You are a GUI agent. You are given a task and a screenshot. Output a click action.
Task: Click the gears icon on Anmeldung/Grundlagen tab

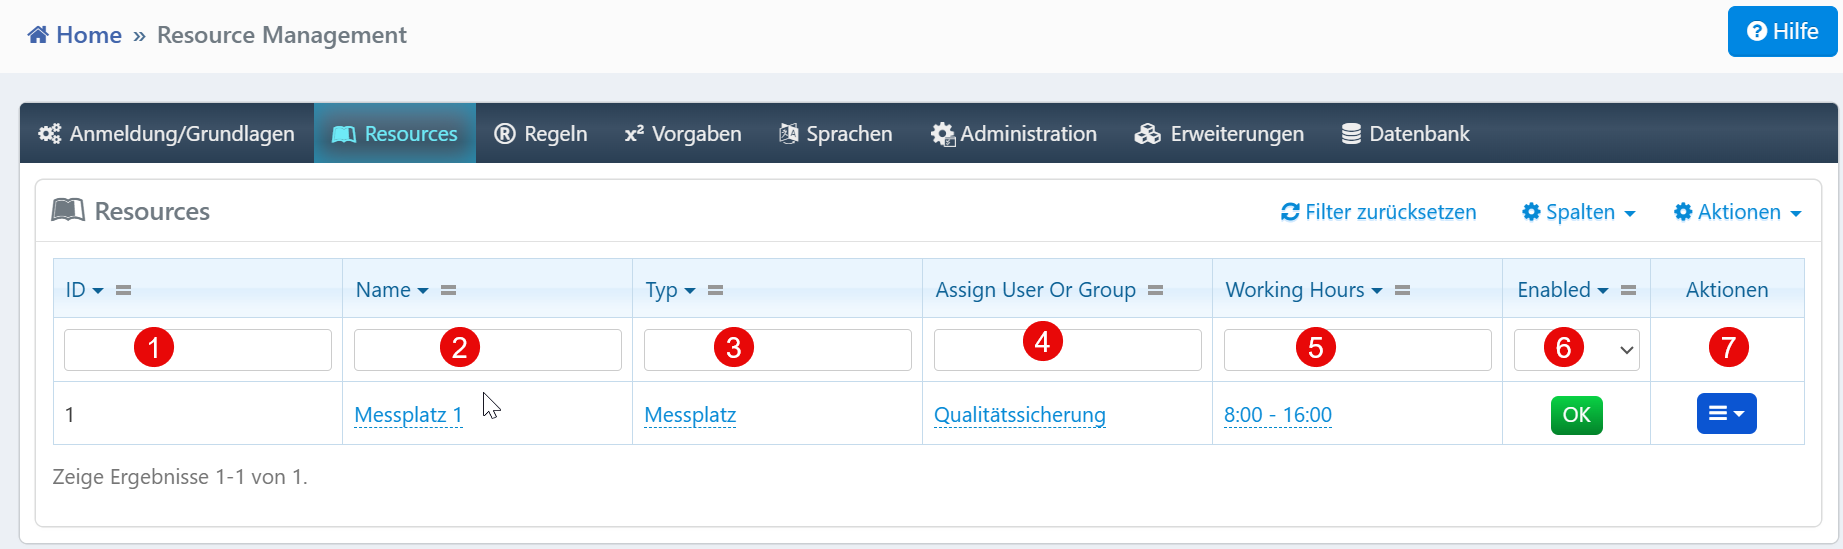[x=50, y=134]
